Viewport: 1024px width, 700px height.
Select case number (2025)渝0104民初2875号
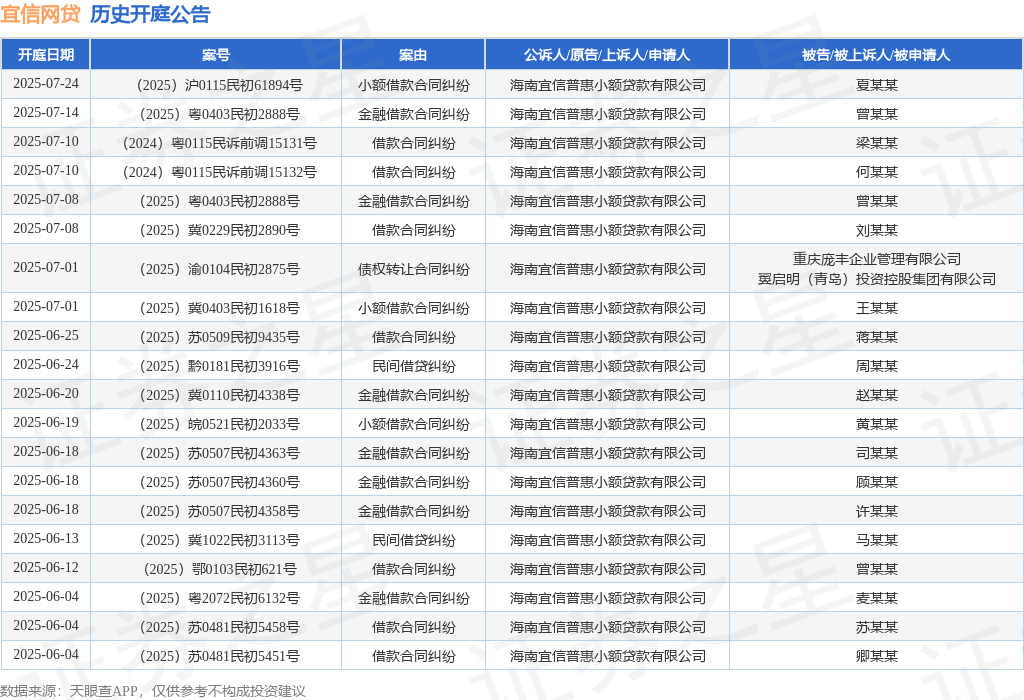click(x=219, y=269)
